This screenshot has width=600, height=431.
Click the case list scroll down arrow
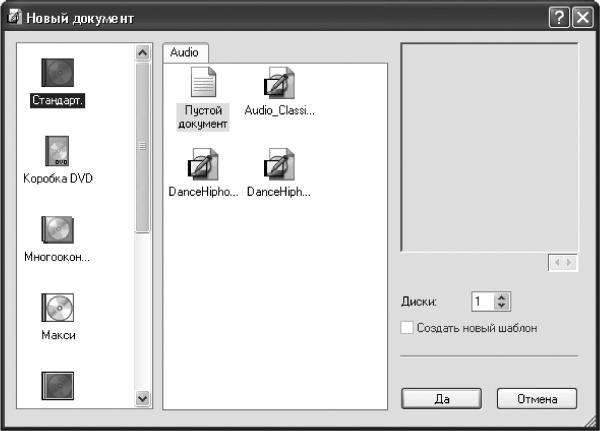[142, 399]
